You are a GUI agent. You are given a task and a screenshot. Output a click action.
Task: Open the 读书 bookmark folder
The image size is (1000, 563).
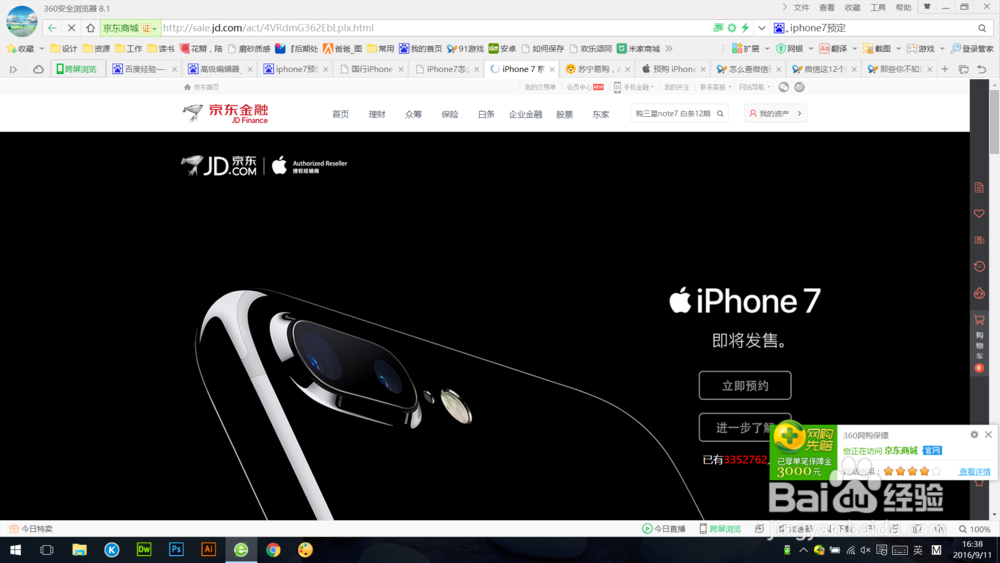[161, 48]
